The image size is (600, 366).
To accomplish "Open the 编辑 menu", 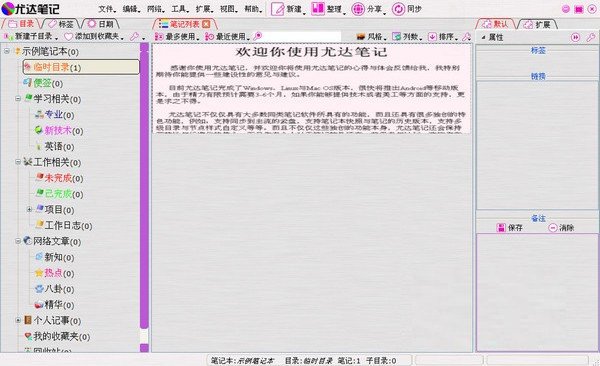I will 130,9.
